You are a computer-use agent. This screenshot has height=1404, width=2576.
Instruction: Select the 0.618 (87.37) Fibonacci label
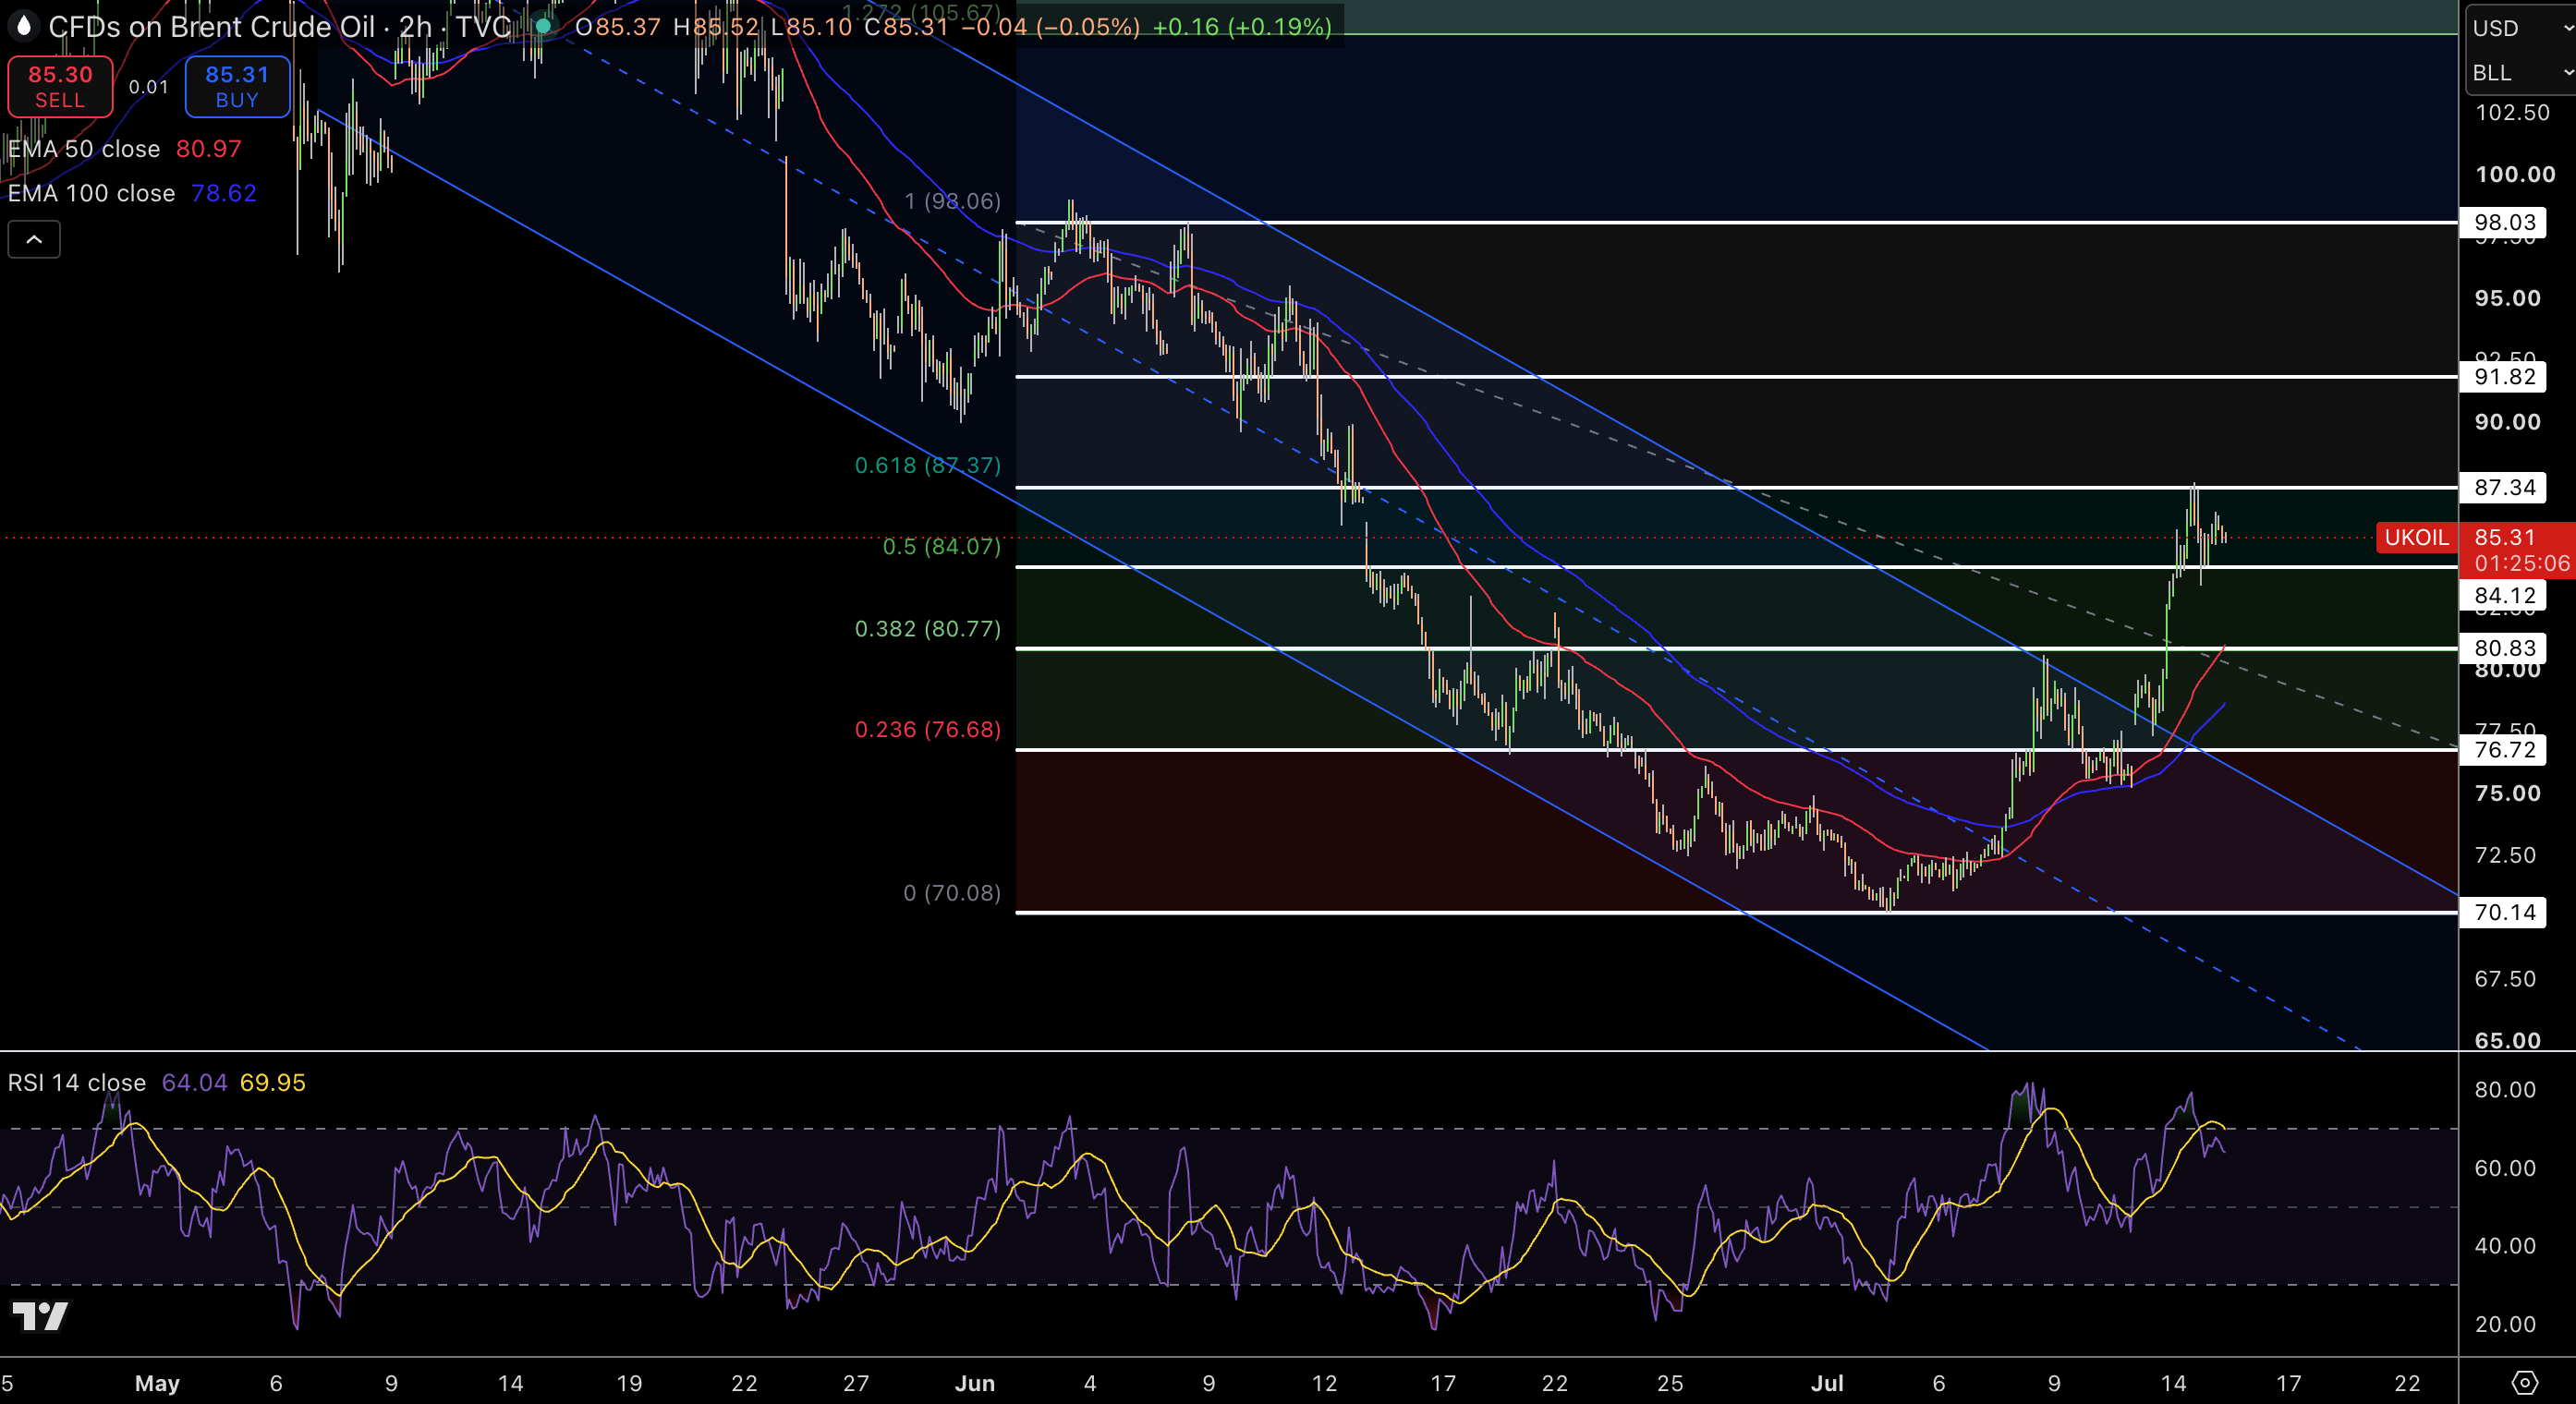pyautogui.click(x=927, y=465)
